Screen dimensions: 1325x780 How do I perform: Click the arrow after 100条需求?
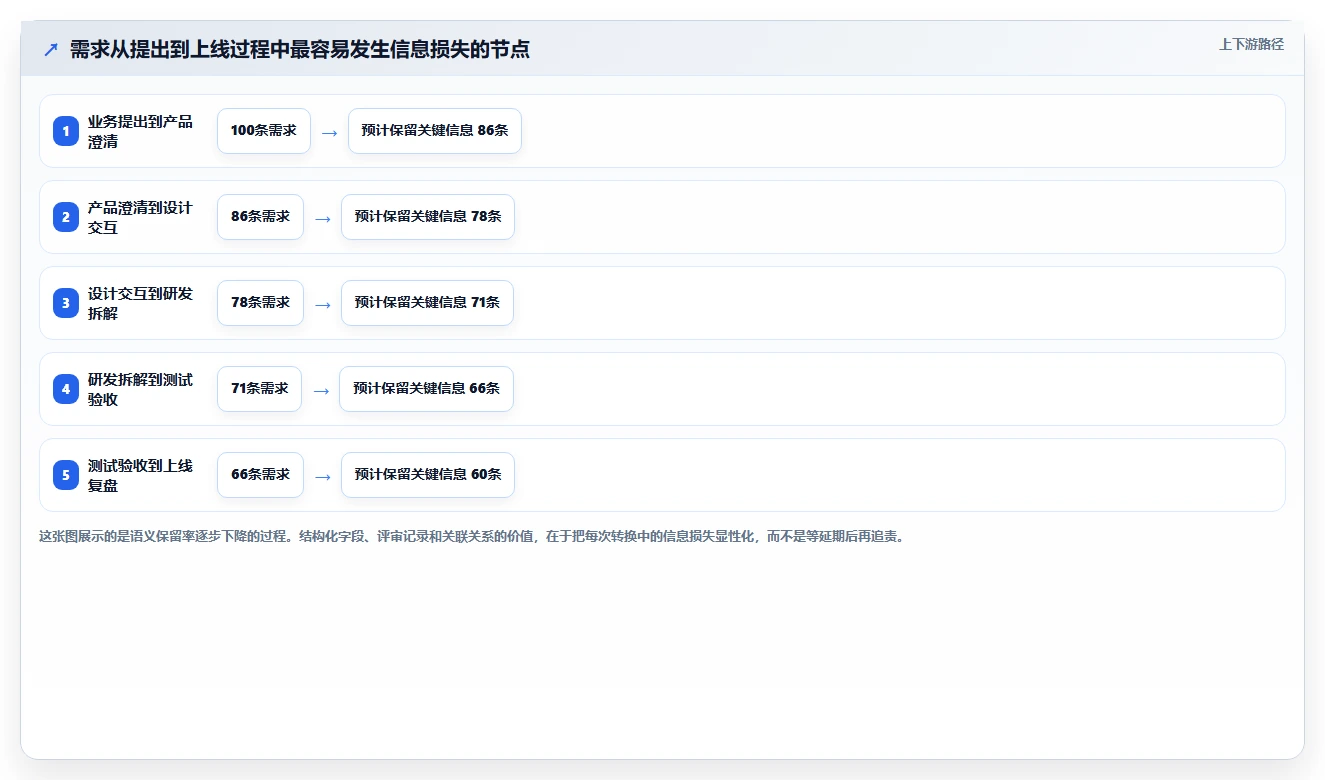click(329, 132)
